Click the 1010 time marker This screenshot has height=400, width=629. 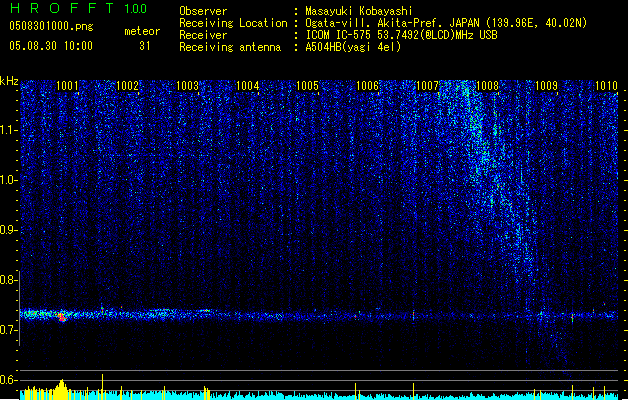pos(606,86)
